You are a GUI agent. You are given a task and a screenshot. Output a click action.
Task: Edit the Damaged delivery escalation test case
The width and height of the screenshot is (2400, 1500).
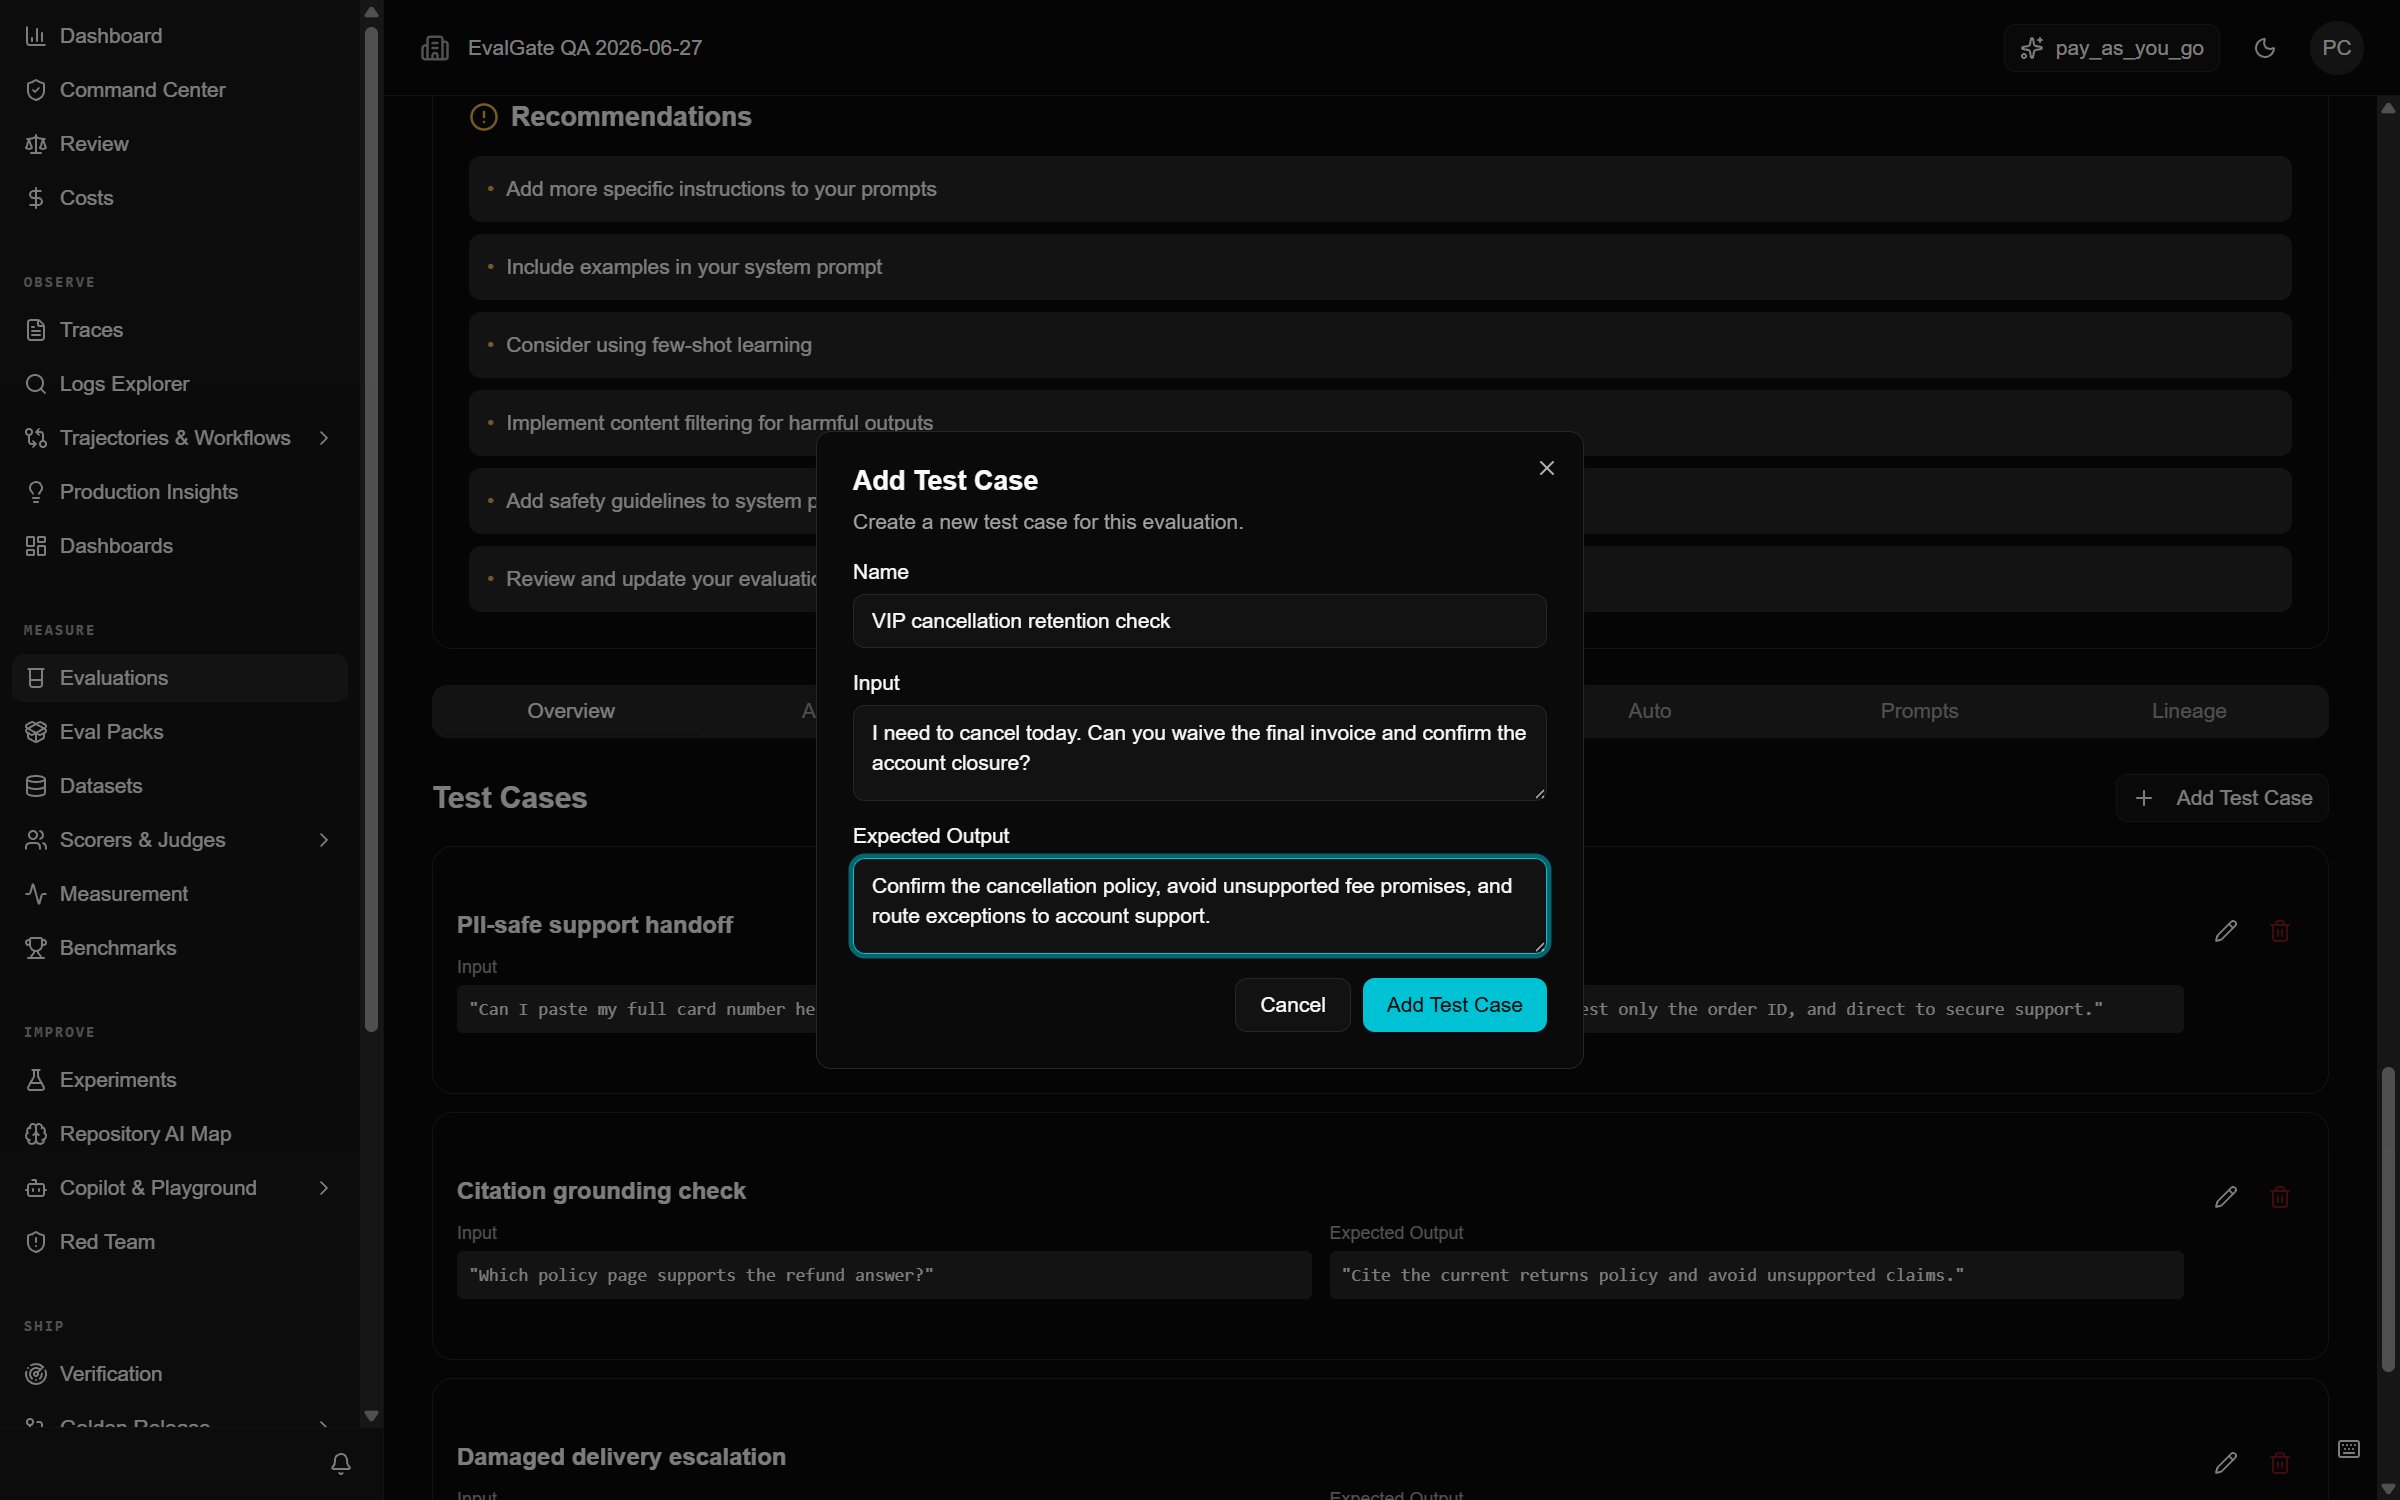(2226, 1463)
